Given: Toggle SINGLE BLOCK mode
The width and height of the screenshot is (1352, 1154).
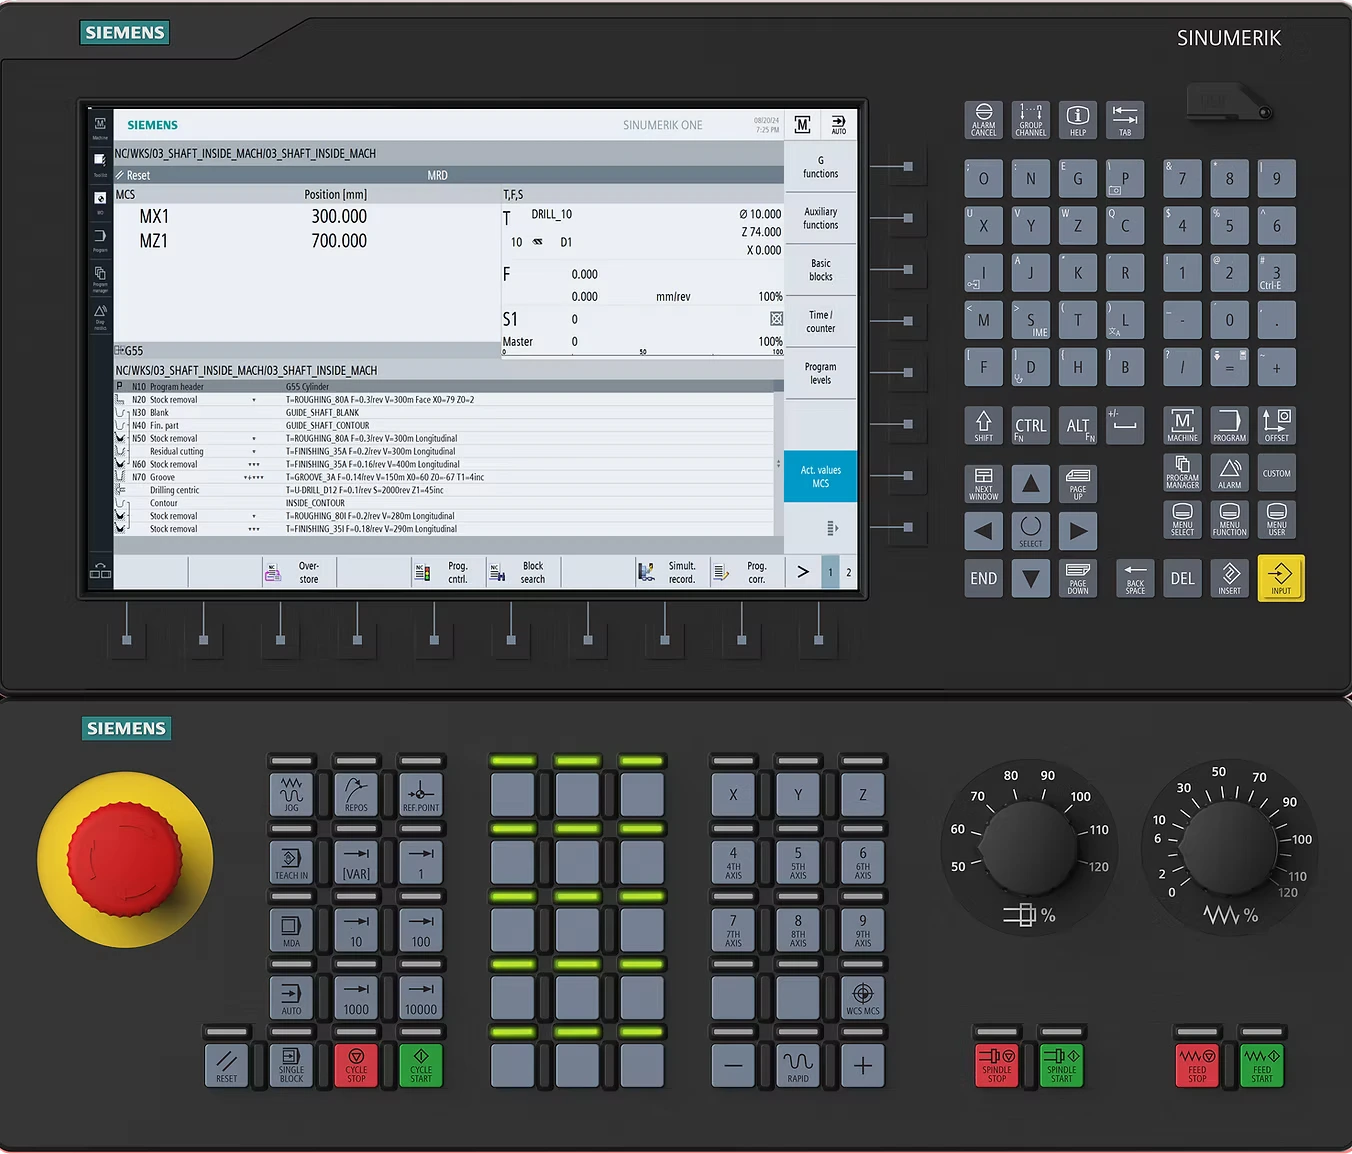Looking at the screenshot, I should 291,1065.
